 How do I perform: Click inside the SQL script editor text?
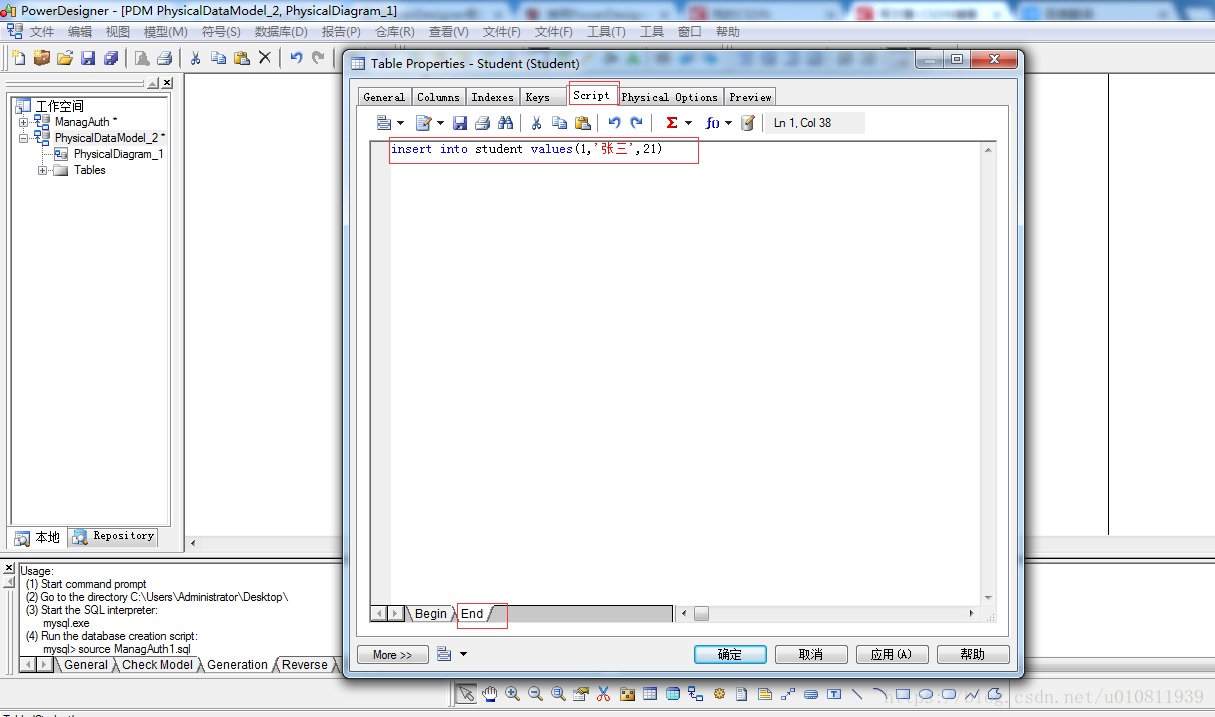tap(527, 150)
